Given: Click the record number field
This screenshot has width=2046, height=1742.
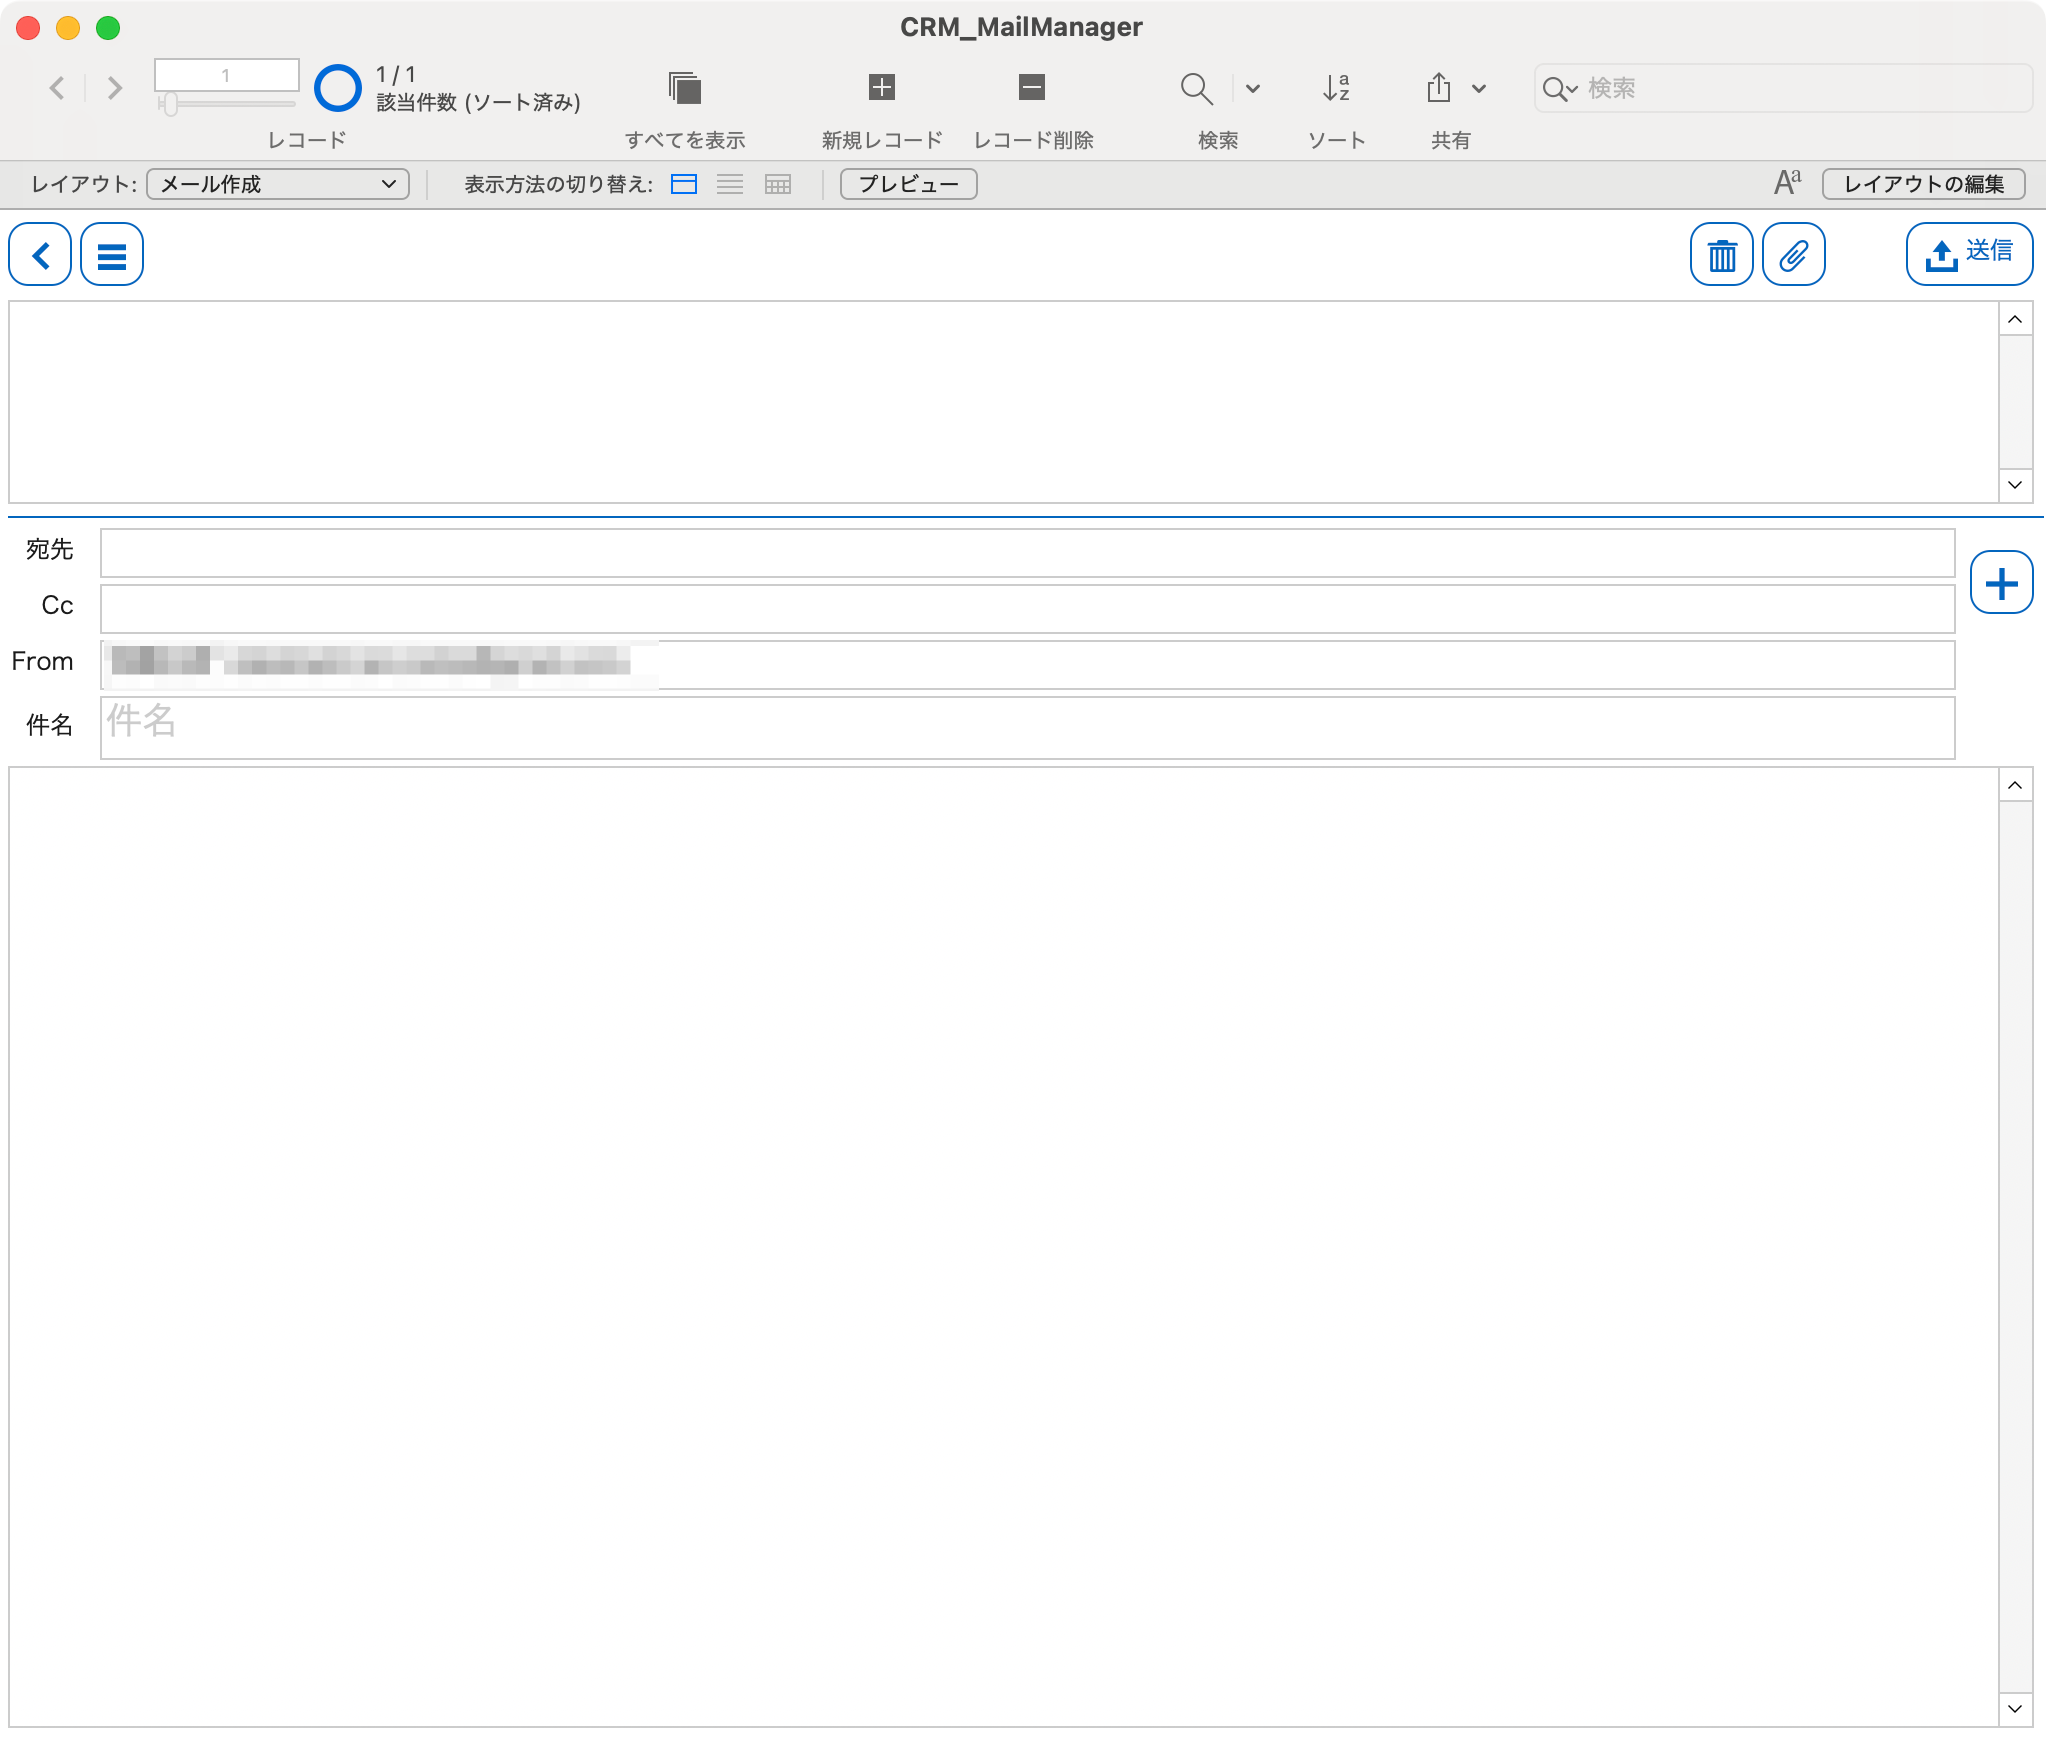Looking at the screenshot, I should (226, 75).
